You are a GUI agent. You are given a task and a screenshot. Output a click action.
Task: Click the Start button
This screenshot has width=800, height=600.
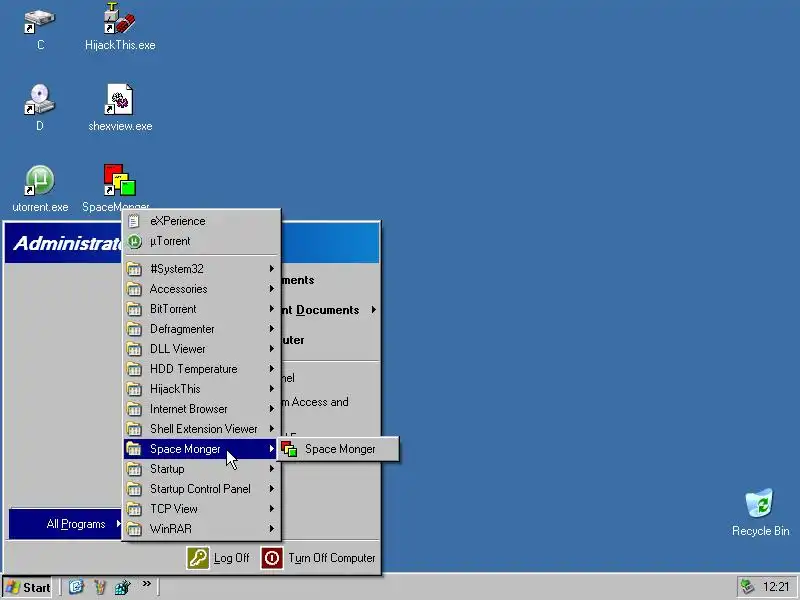(x=28, y=587)
